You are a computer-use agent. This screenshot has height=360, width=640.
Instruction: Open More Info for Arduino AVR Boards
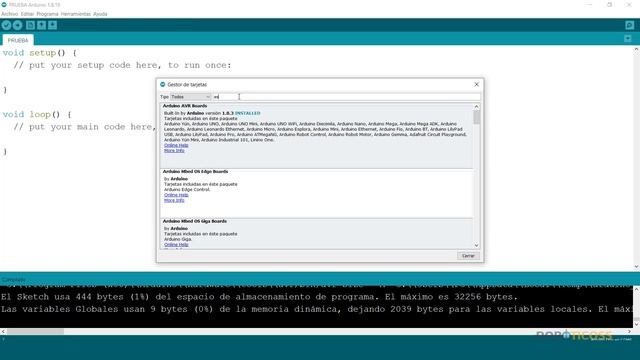coord(174,151)
